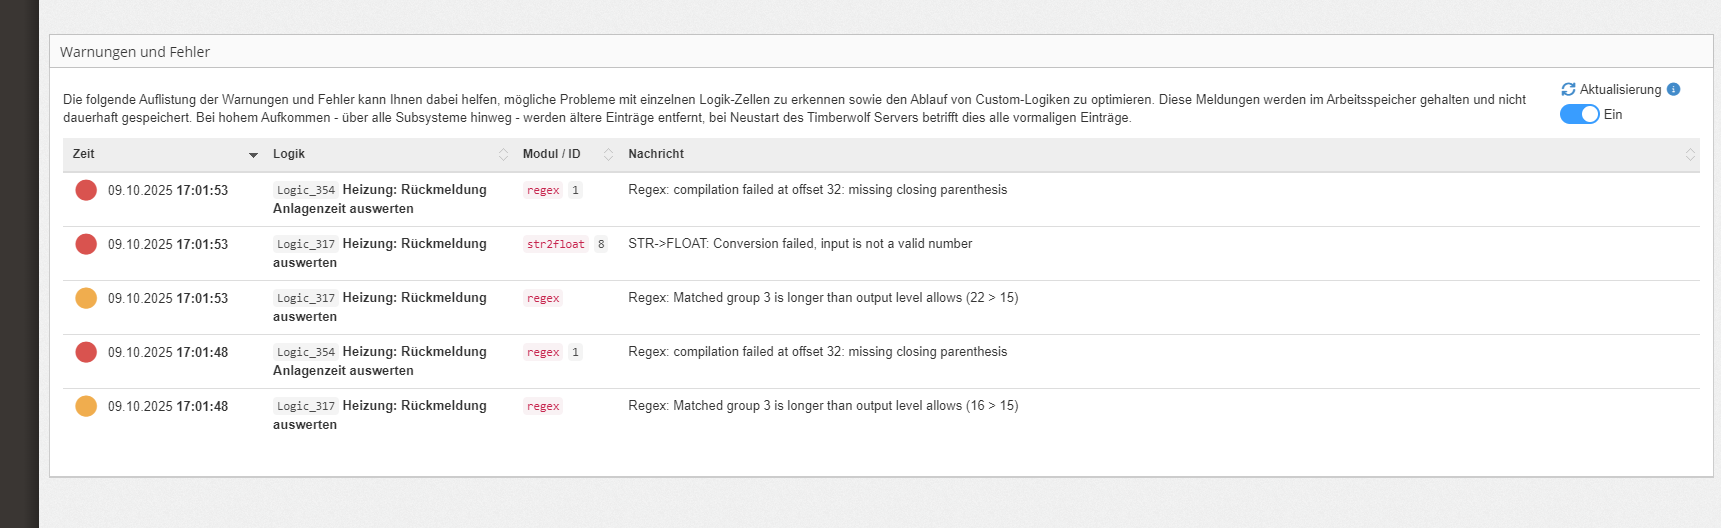Click the Logik column sort arrows
This screenshot has width=1721, height=528.
[x=503, y=154]
